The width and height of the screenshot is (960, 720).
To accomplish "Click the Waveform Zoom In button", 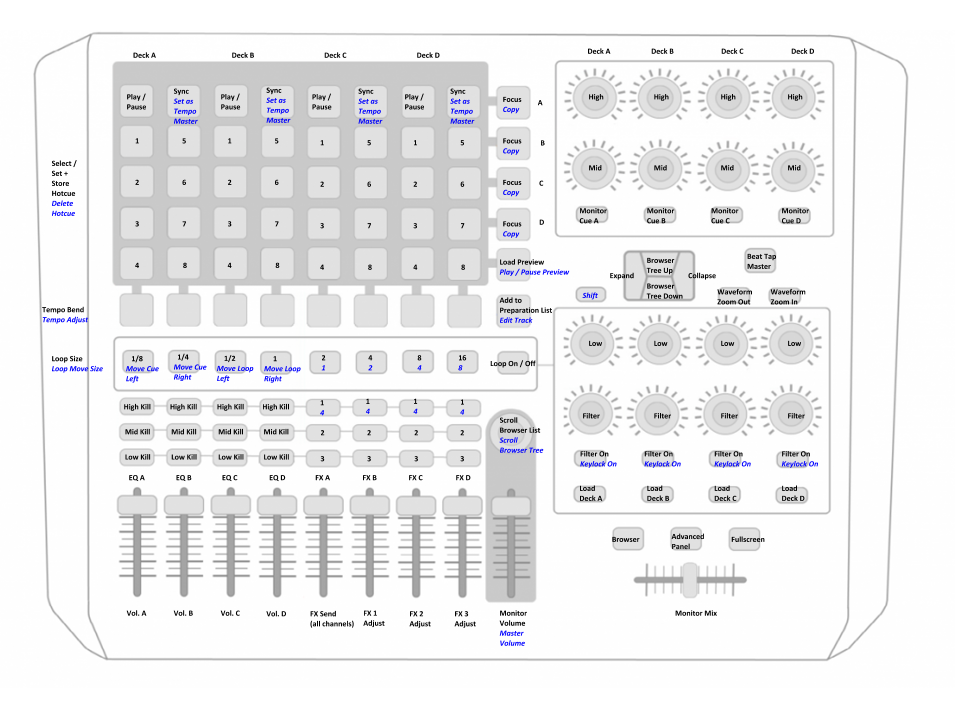I will point(787,297).
